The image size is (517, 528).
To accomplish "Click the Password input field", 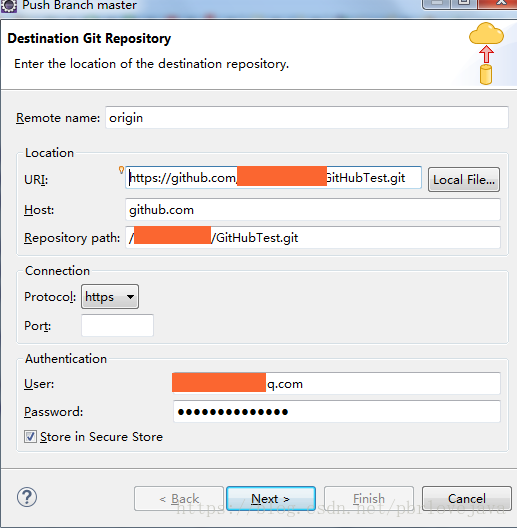I will pyautogui.click(x=336, y=411).
